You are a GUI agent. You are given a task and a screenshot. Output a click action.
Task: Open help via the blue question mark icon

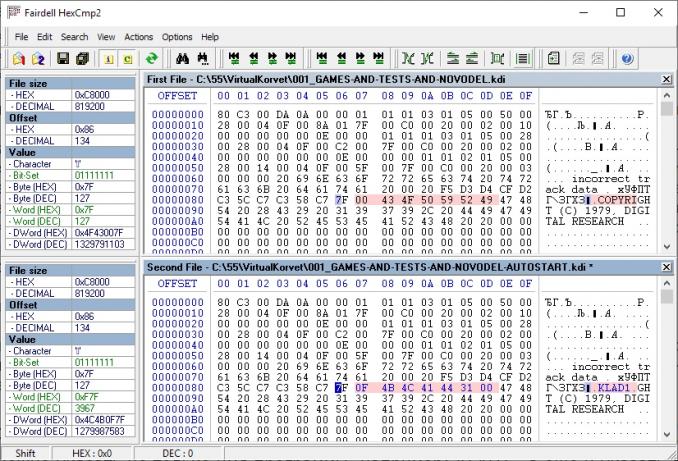[x=627, y=59]
